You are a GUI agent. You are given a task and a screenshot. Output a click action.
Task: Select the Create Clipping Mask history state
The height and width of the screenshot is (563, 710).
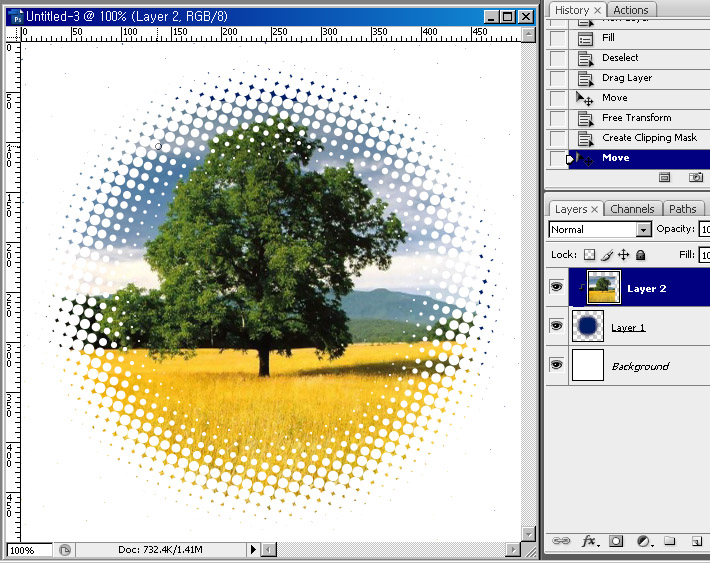click(x=639, y=138)
